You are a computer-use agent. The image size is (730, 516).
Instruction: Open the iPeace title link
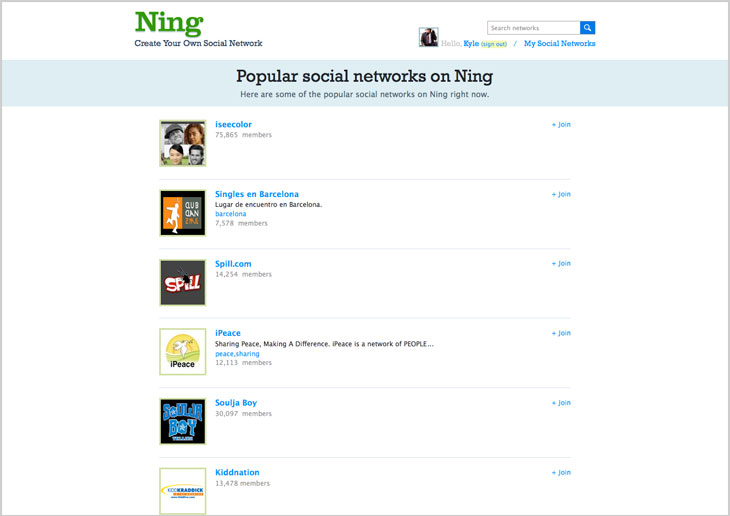[x=228, y=333]
